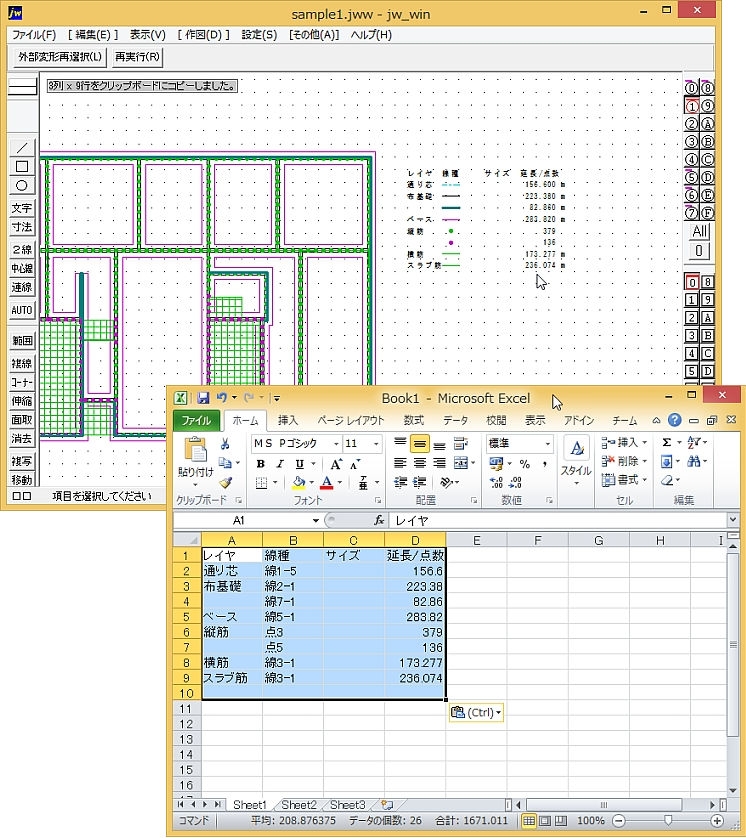
Task: Click the Excel quick access save icon
Action: [x=203, y=398]
